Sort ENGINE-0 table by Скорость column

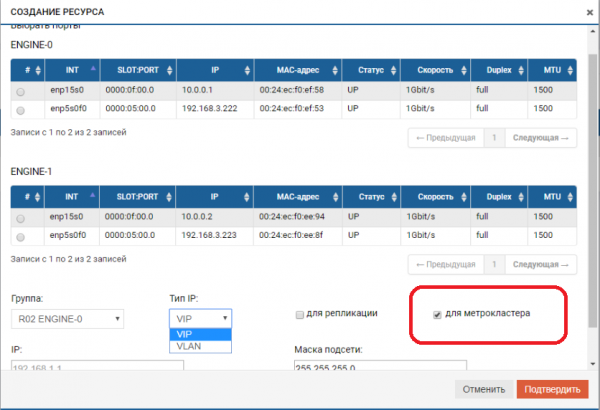(x=436, y=71)
